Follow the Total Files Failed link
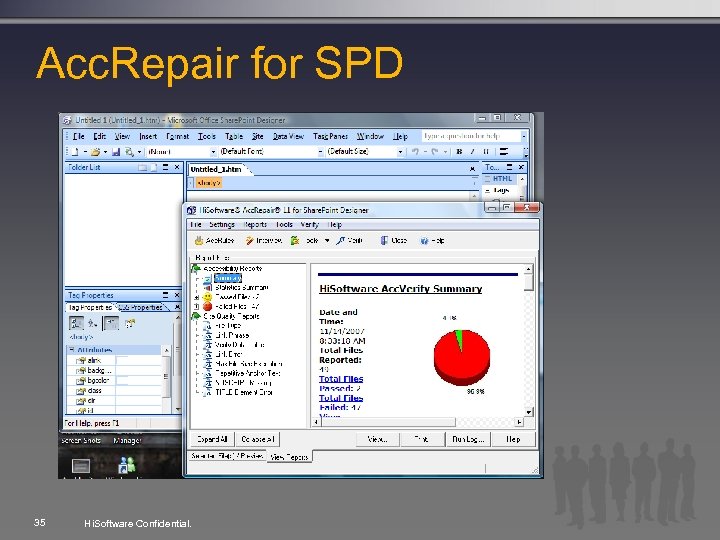 (x=341, y=403)
